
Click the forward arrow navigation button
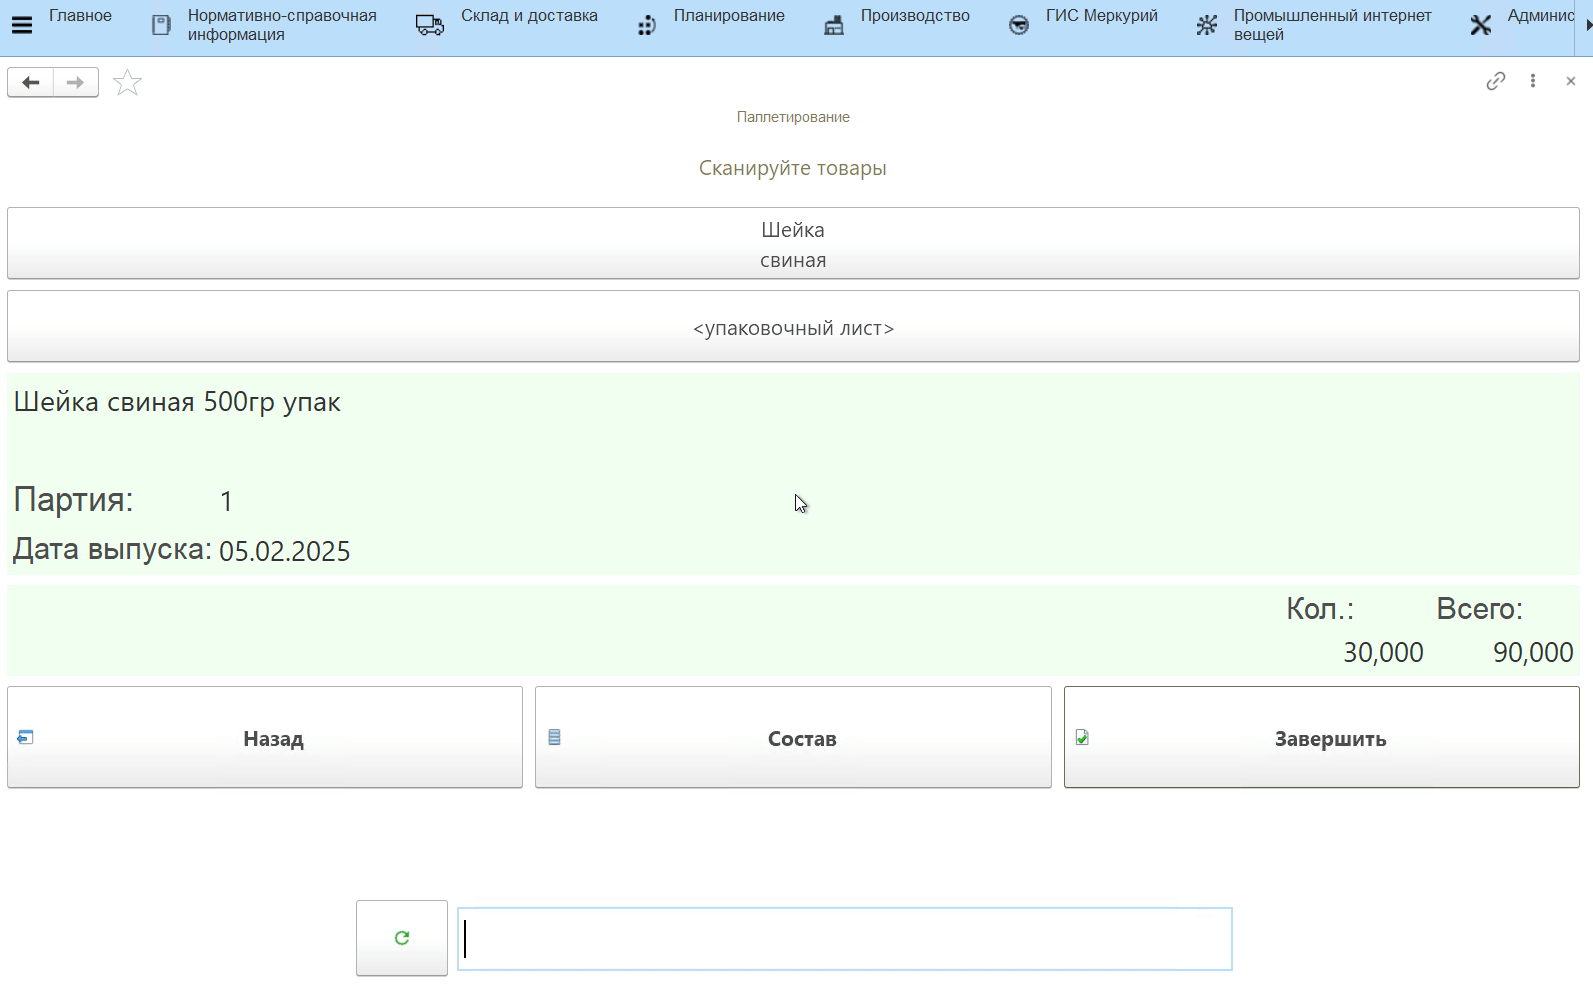(x=76, y=82)
